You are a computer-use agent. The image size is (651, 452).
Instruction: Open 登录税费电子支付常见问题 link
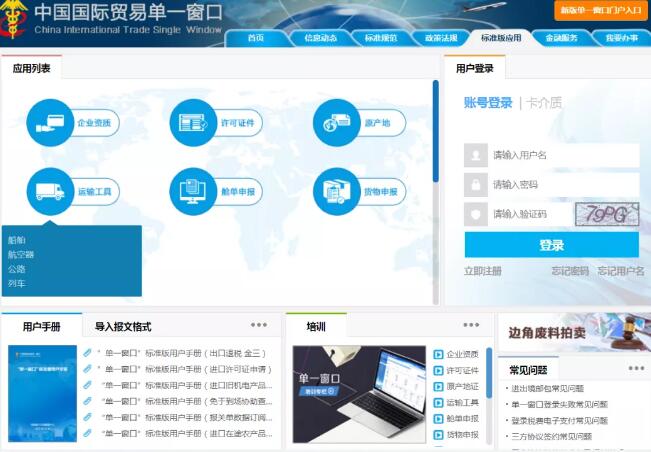[x=559, y=420]
